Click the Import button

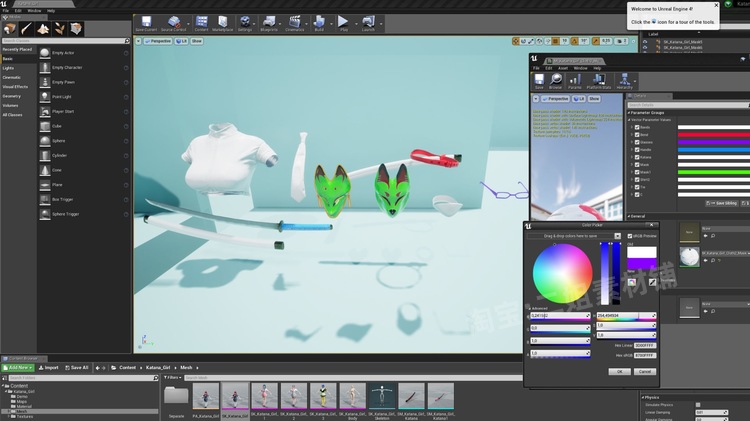tap(48, 367)
